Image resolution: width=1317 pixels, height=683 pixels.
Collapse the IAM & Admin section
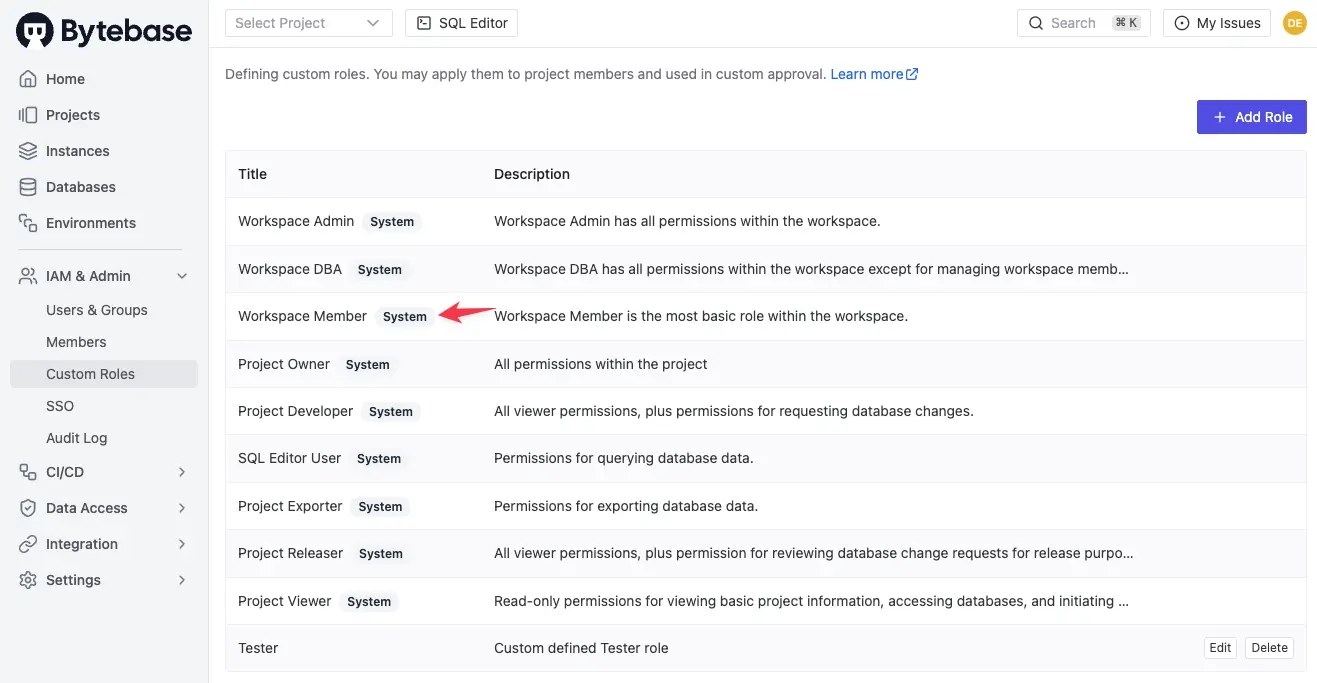pyautogui.click(x=182, y=276)
